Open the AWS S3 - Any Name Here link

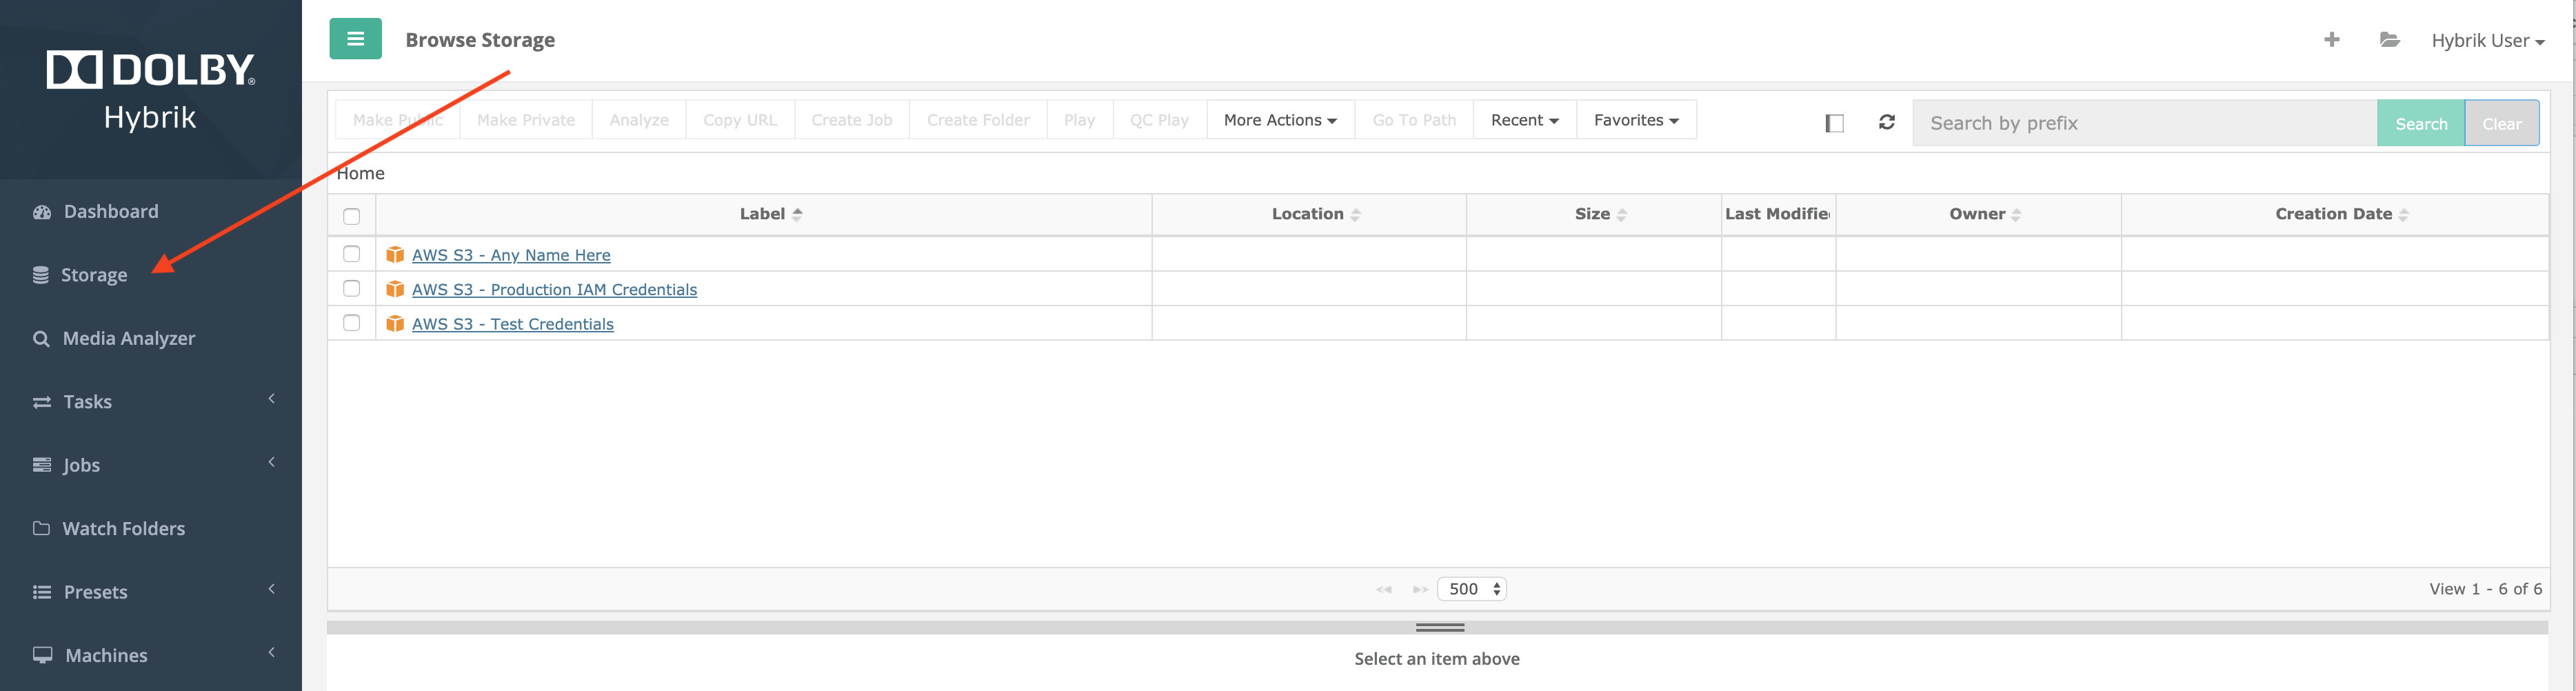coord(511,255)
